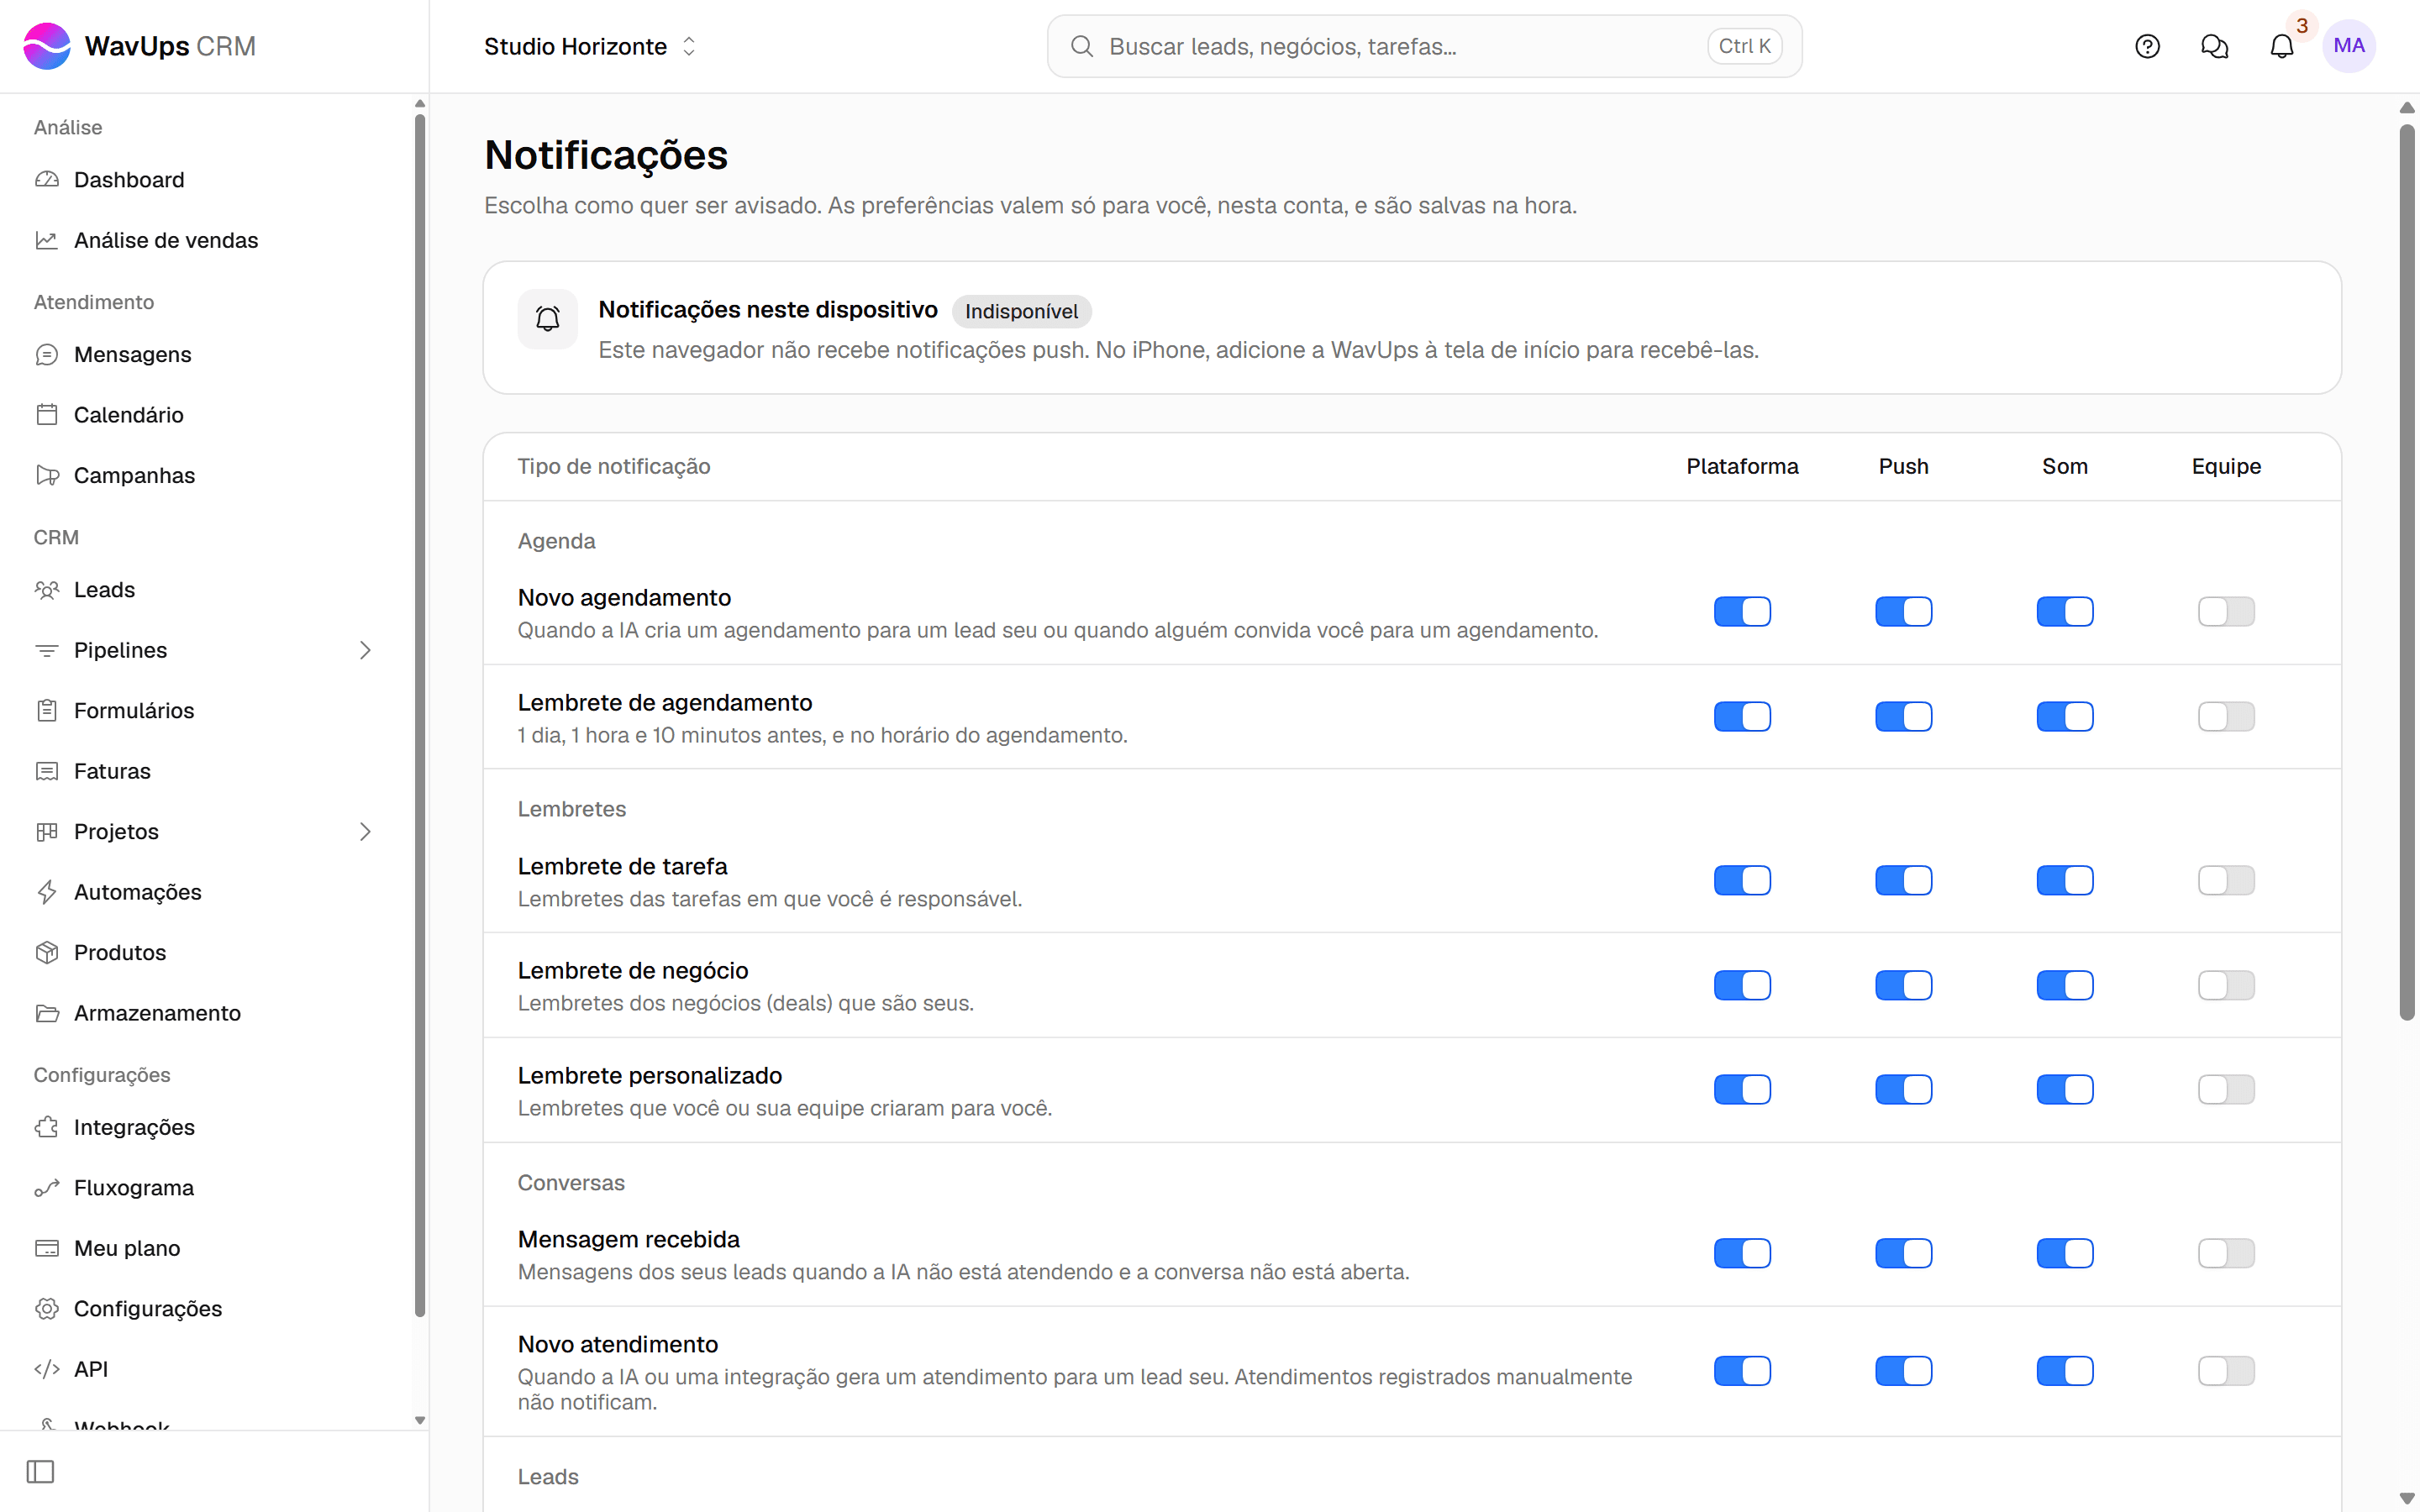Toggle Push for Lembrete de agendamento
The width and height of the screenshot is (2420, 1512).
pyautogui.click(x=1903, y=717)
